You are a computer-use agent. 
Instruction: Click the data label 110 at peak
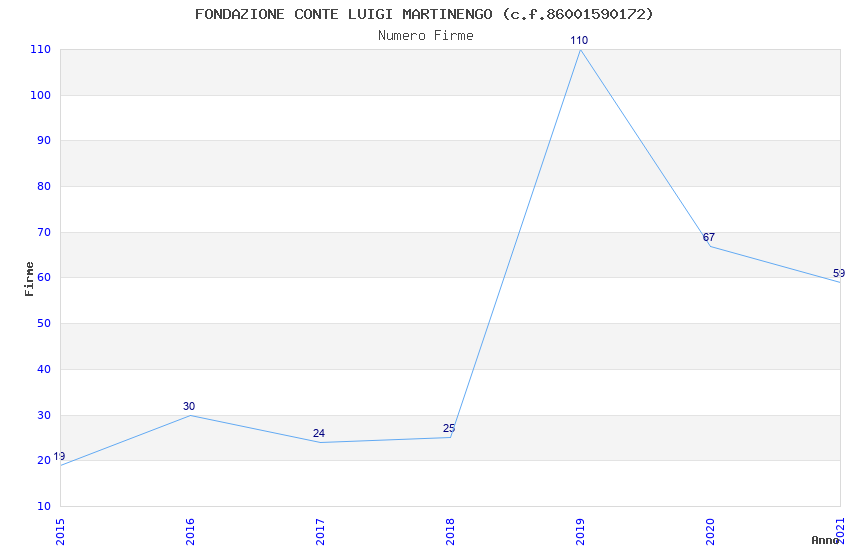click(579, 40)
